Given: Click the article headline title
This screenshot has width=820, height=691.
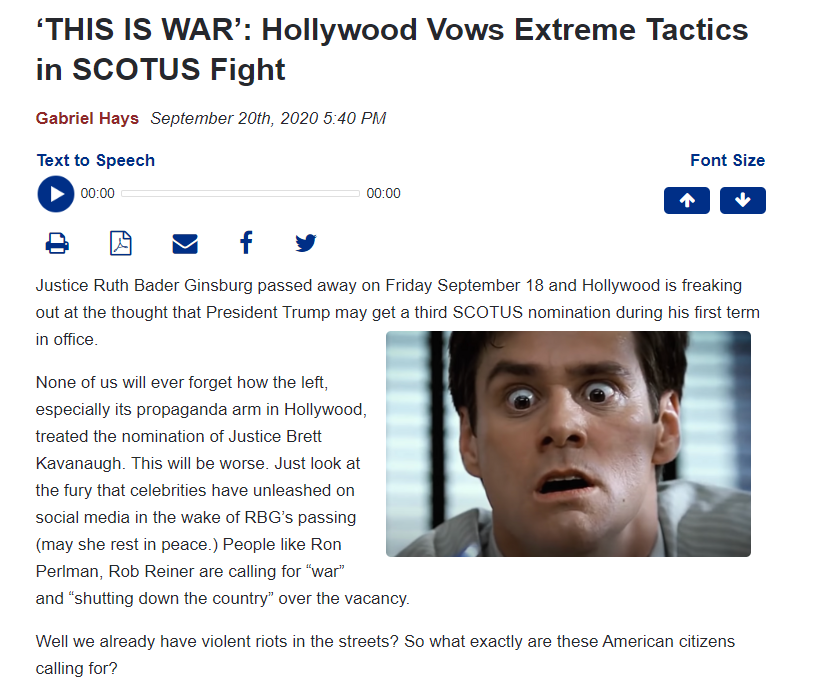Looking at the screenshot, I should click(392, 49).
